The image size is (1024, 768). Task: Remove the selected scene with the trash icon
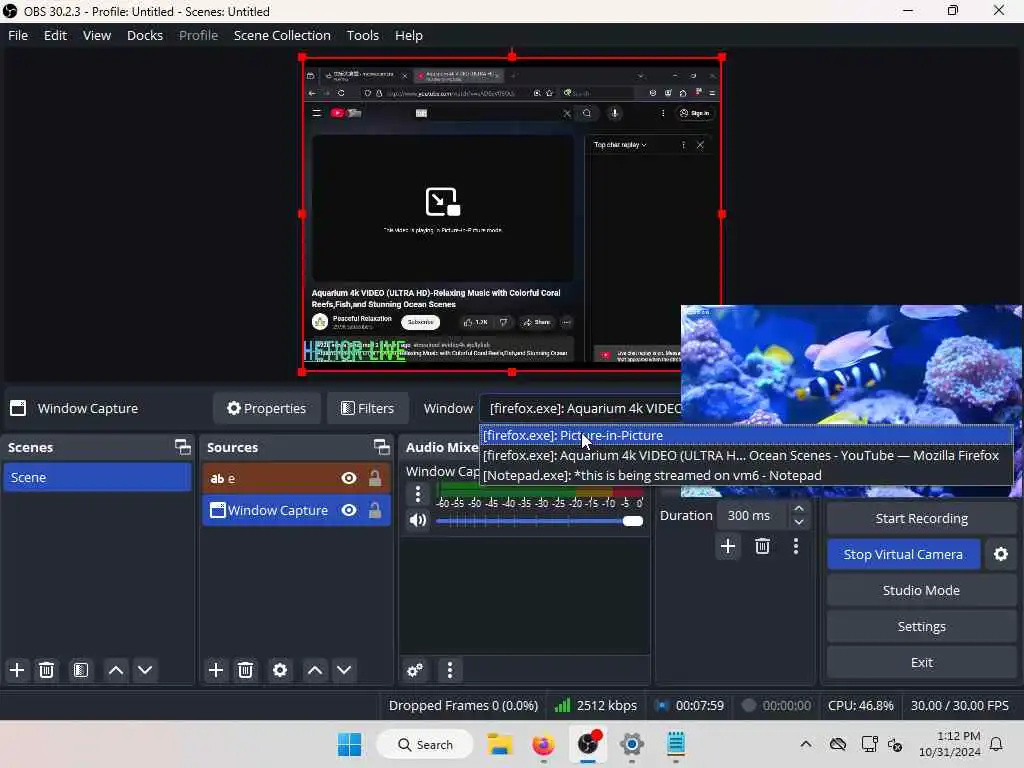46,670
